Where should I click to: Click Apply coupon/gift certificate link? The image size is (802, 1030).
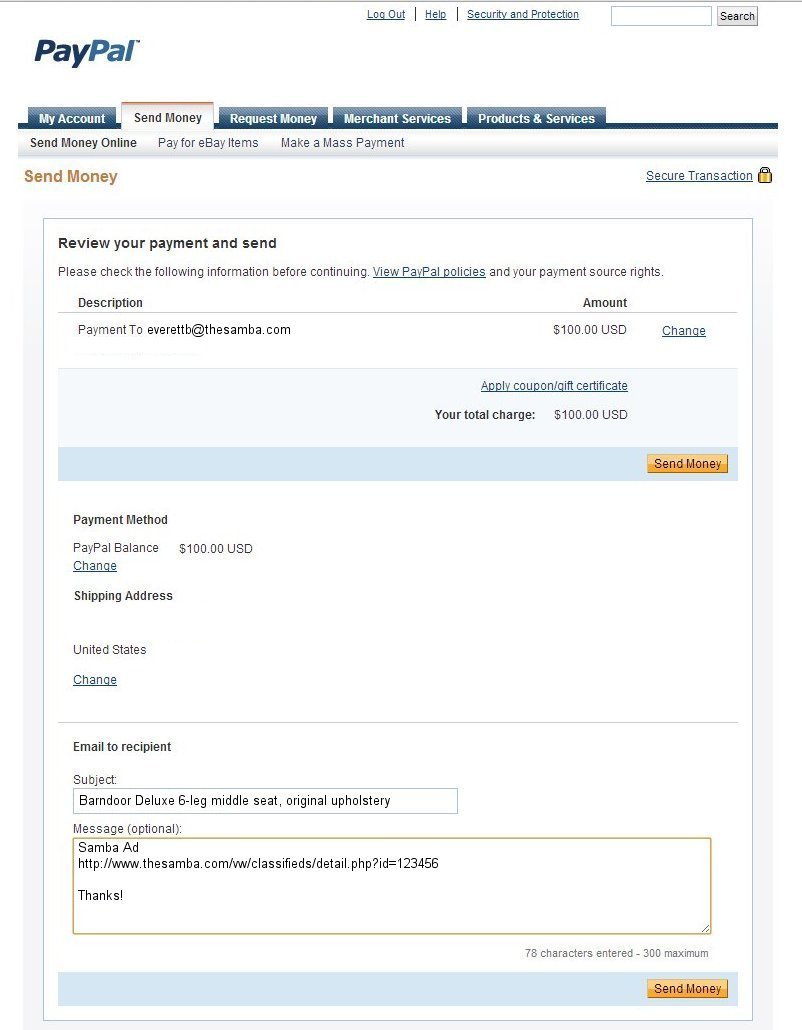(554, 386)
